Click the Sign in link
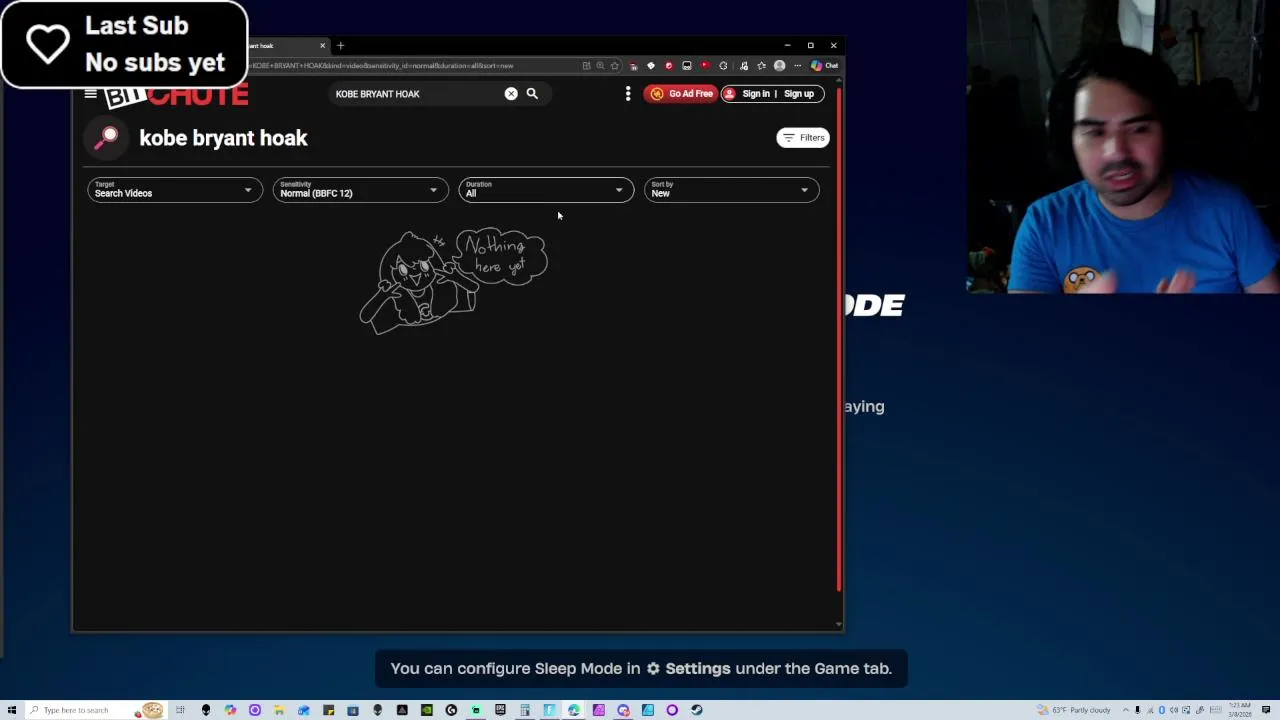Screen dimensions: 1280x720 pyautogui.click(x=756, y=94)
